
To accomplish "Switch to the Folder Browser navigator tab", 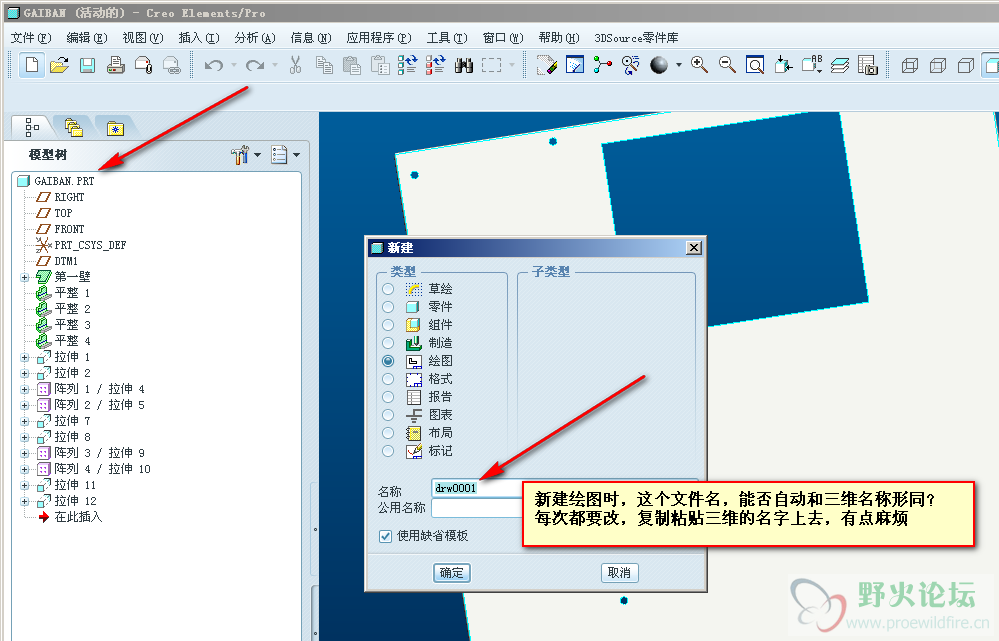I will coord(73,127).
